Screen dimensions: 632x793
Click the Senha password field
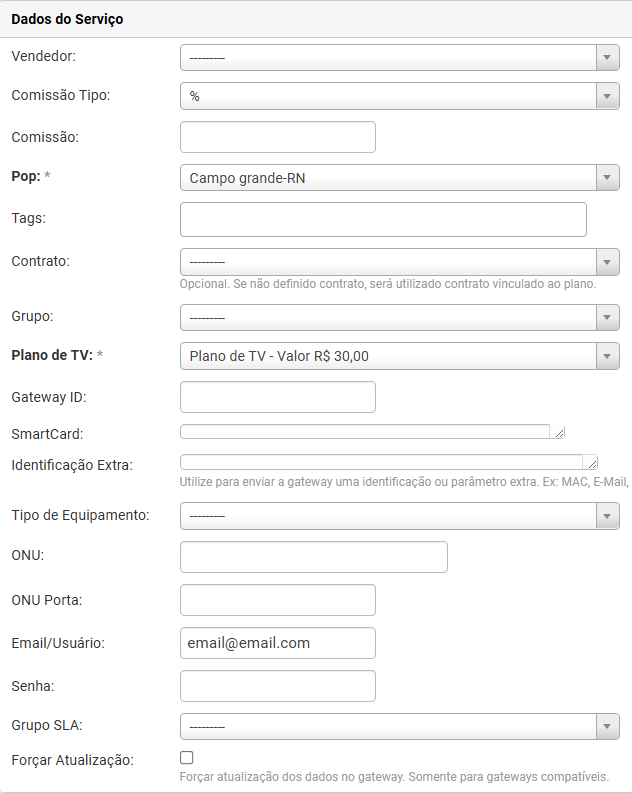pos(277,686)
